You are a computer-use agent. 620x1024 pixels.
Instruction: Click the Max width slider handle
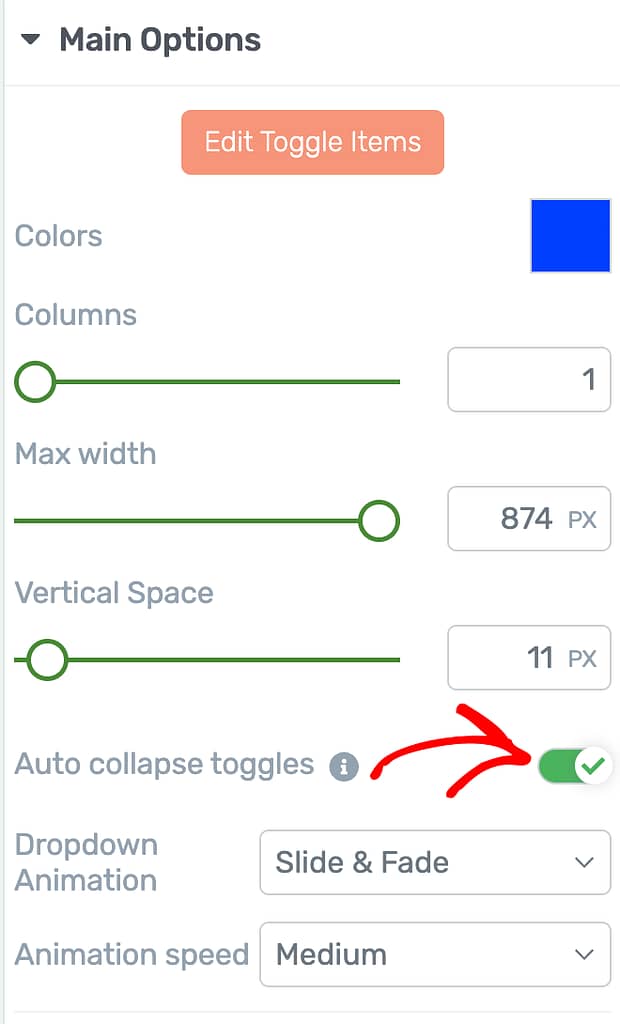[379, 520]
